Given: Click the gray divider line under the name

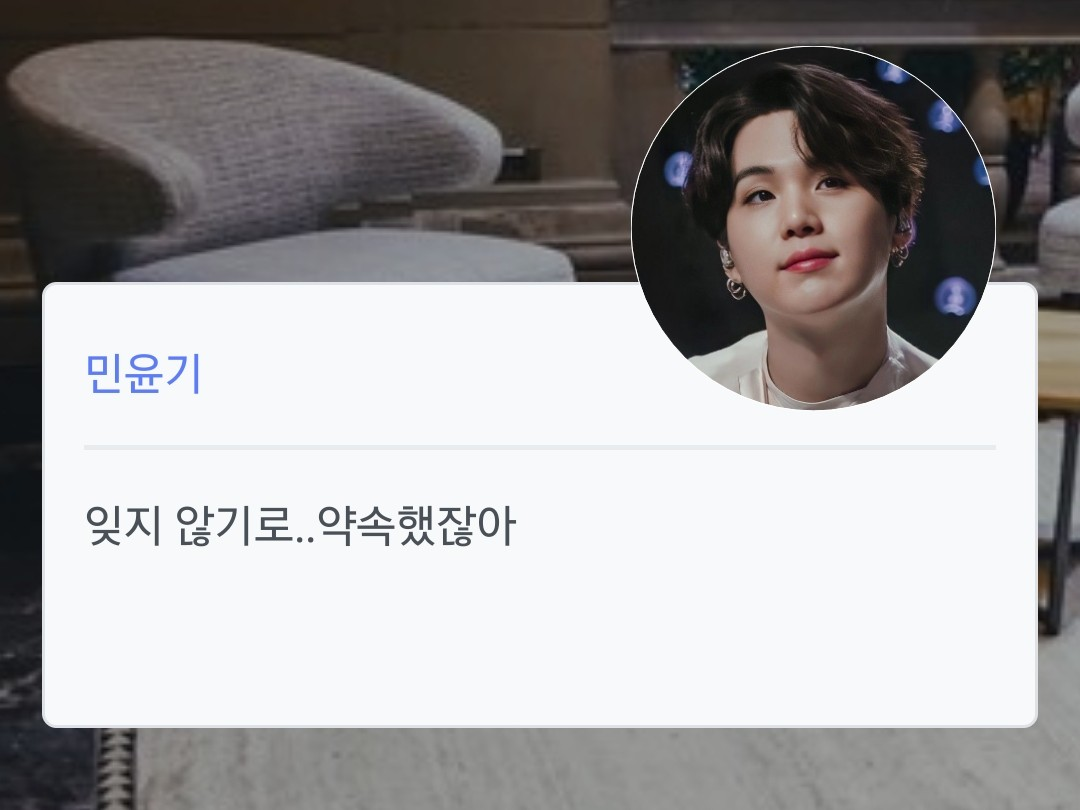Looking at the screenshot, I should [x=540, y=448].
